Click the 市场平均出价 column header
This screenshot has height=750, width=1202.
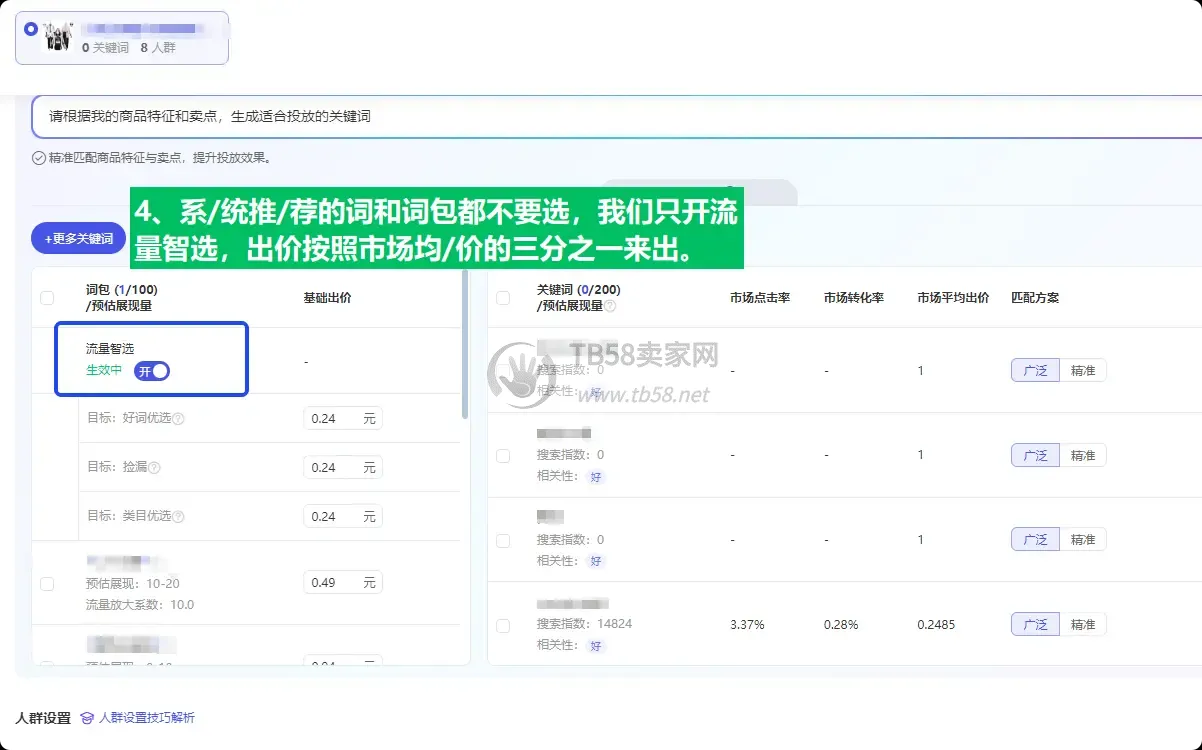tap(954, 298)
